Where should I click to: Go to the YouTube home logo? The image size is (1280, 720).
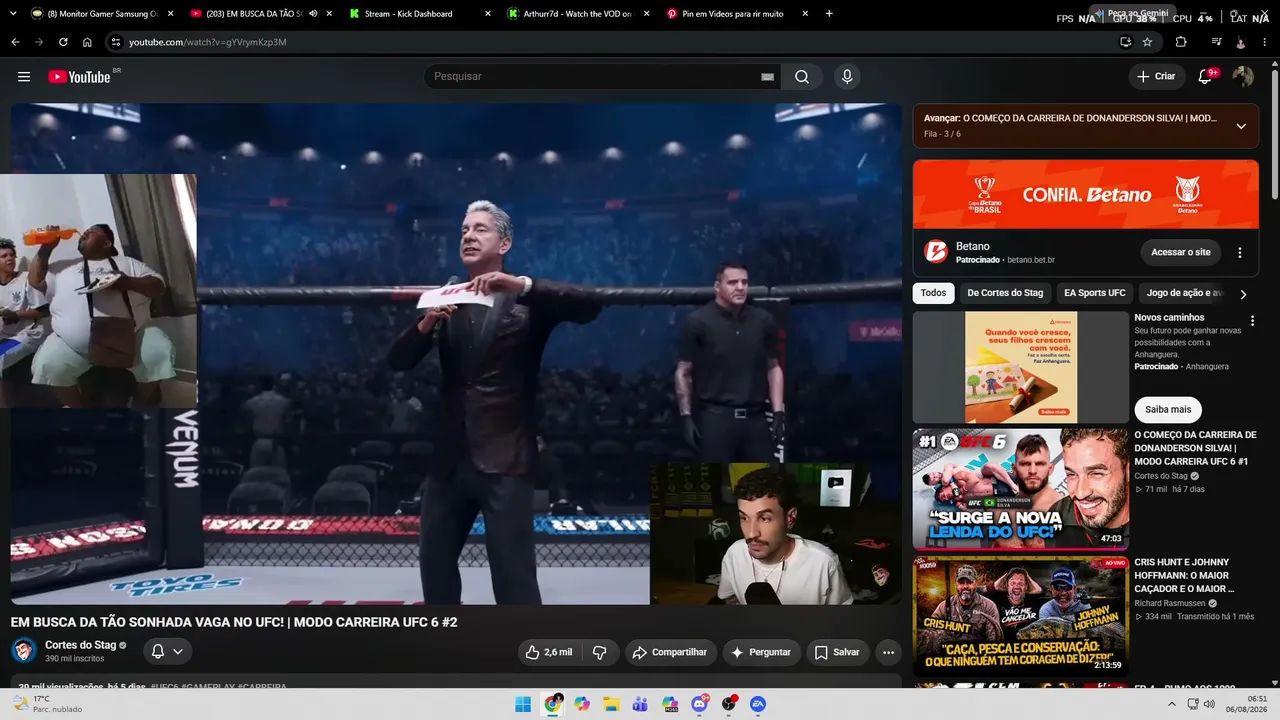click(x=79, y=77)
